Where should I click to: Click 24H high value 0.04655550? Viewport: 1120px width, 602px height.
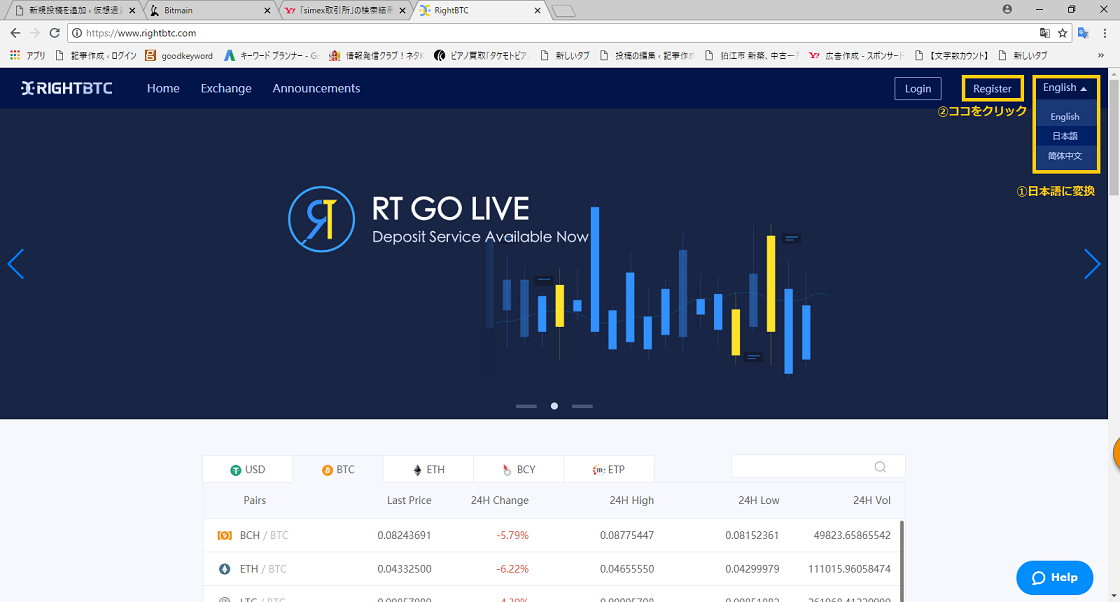click(x=626, y=569)
